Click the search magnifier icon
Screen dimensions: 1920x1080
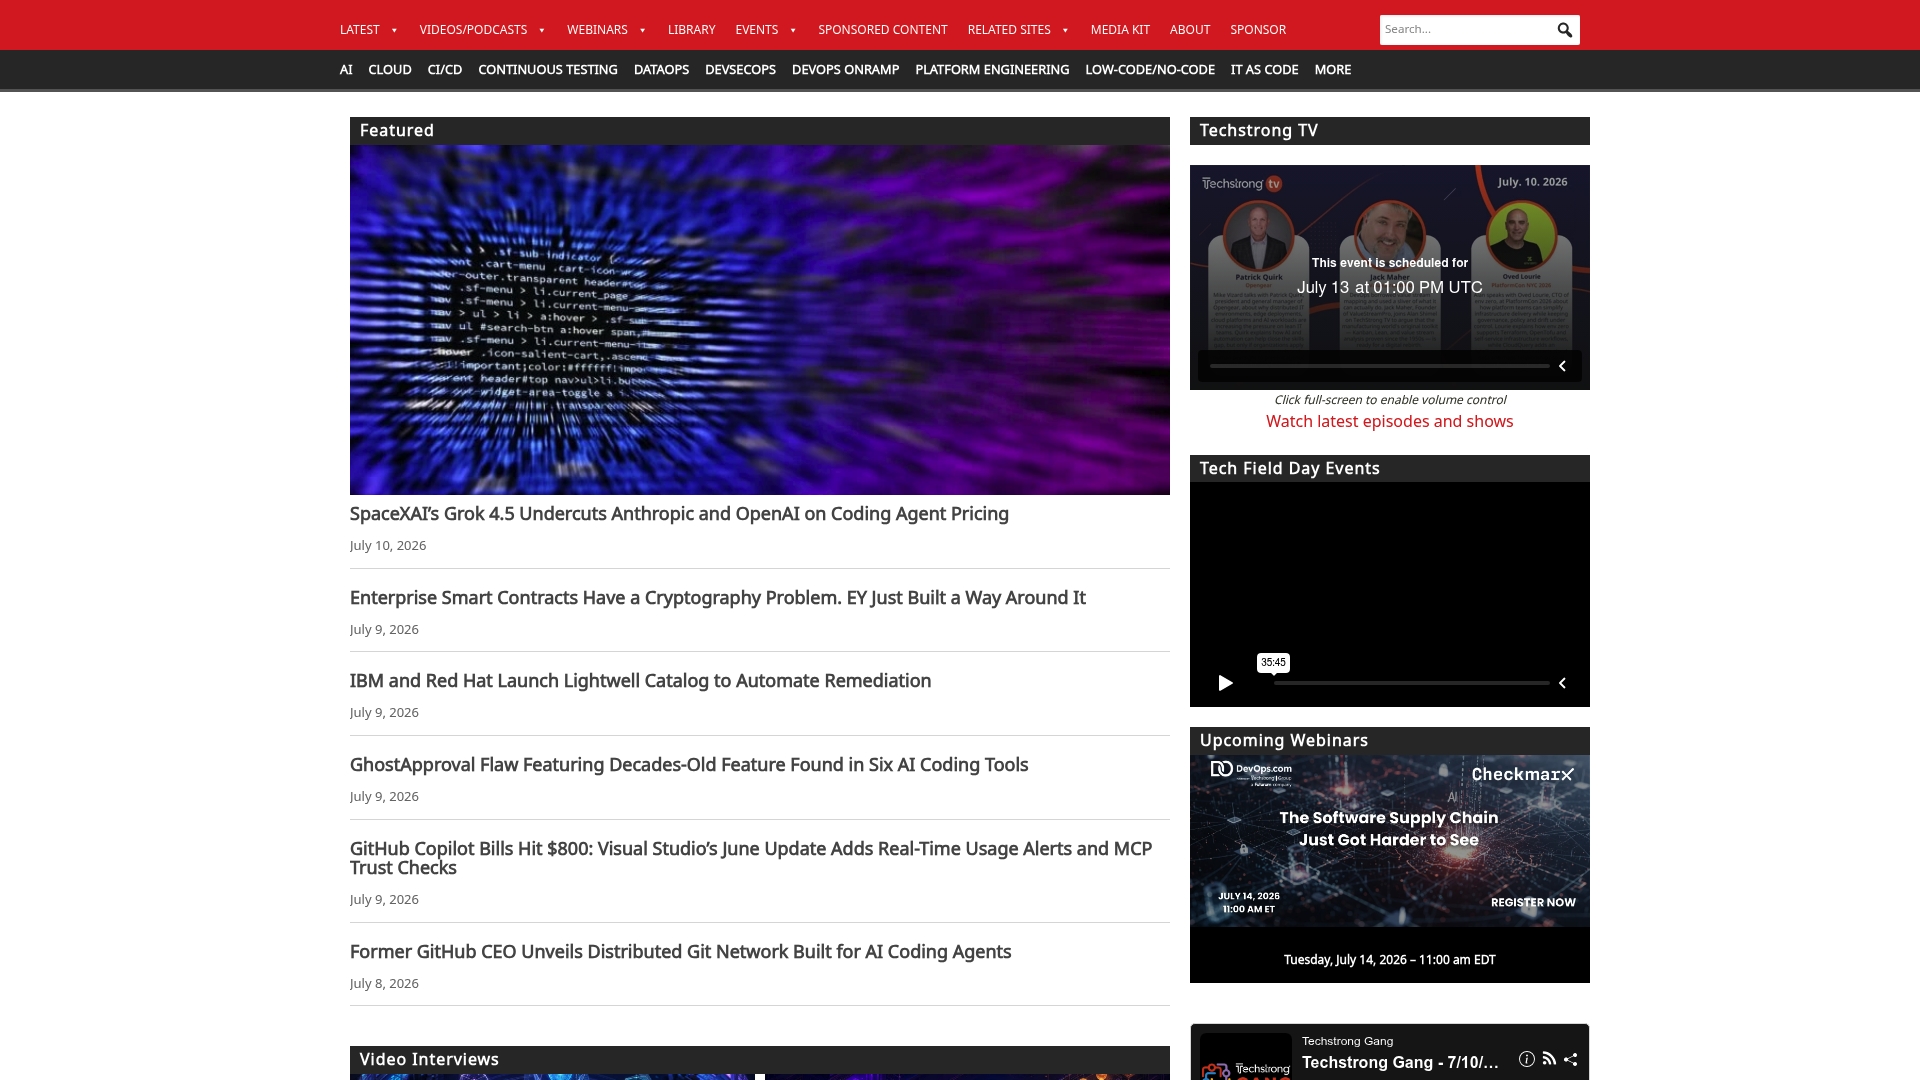click(x=1564, y=30)
